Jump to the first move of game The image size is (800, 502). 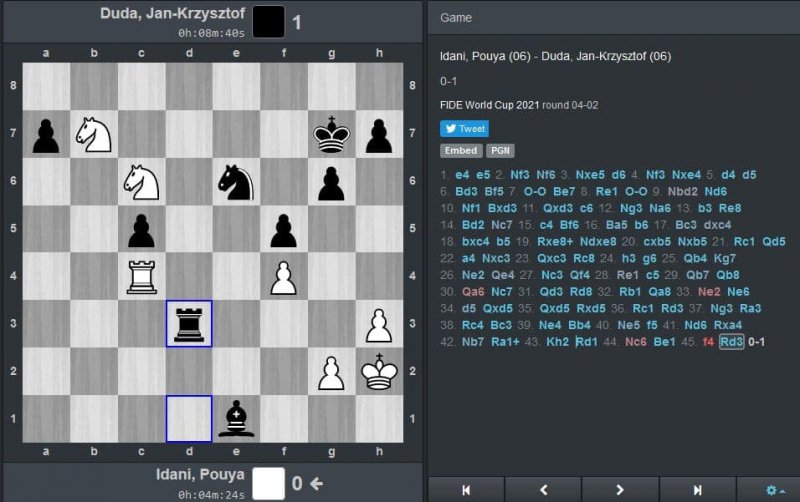pos(466,489)
